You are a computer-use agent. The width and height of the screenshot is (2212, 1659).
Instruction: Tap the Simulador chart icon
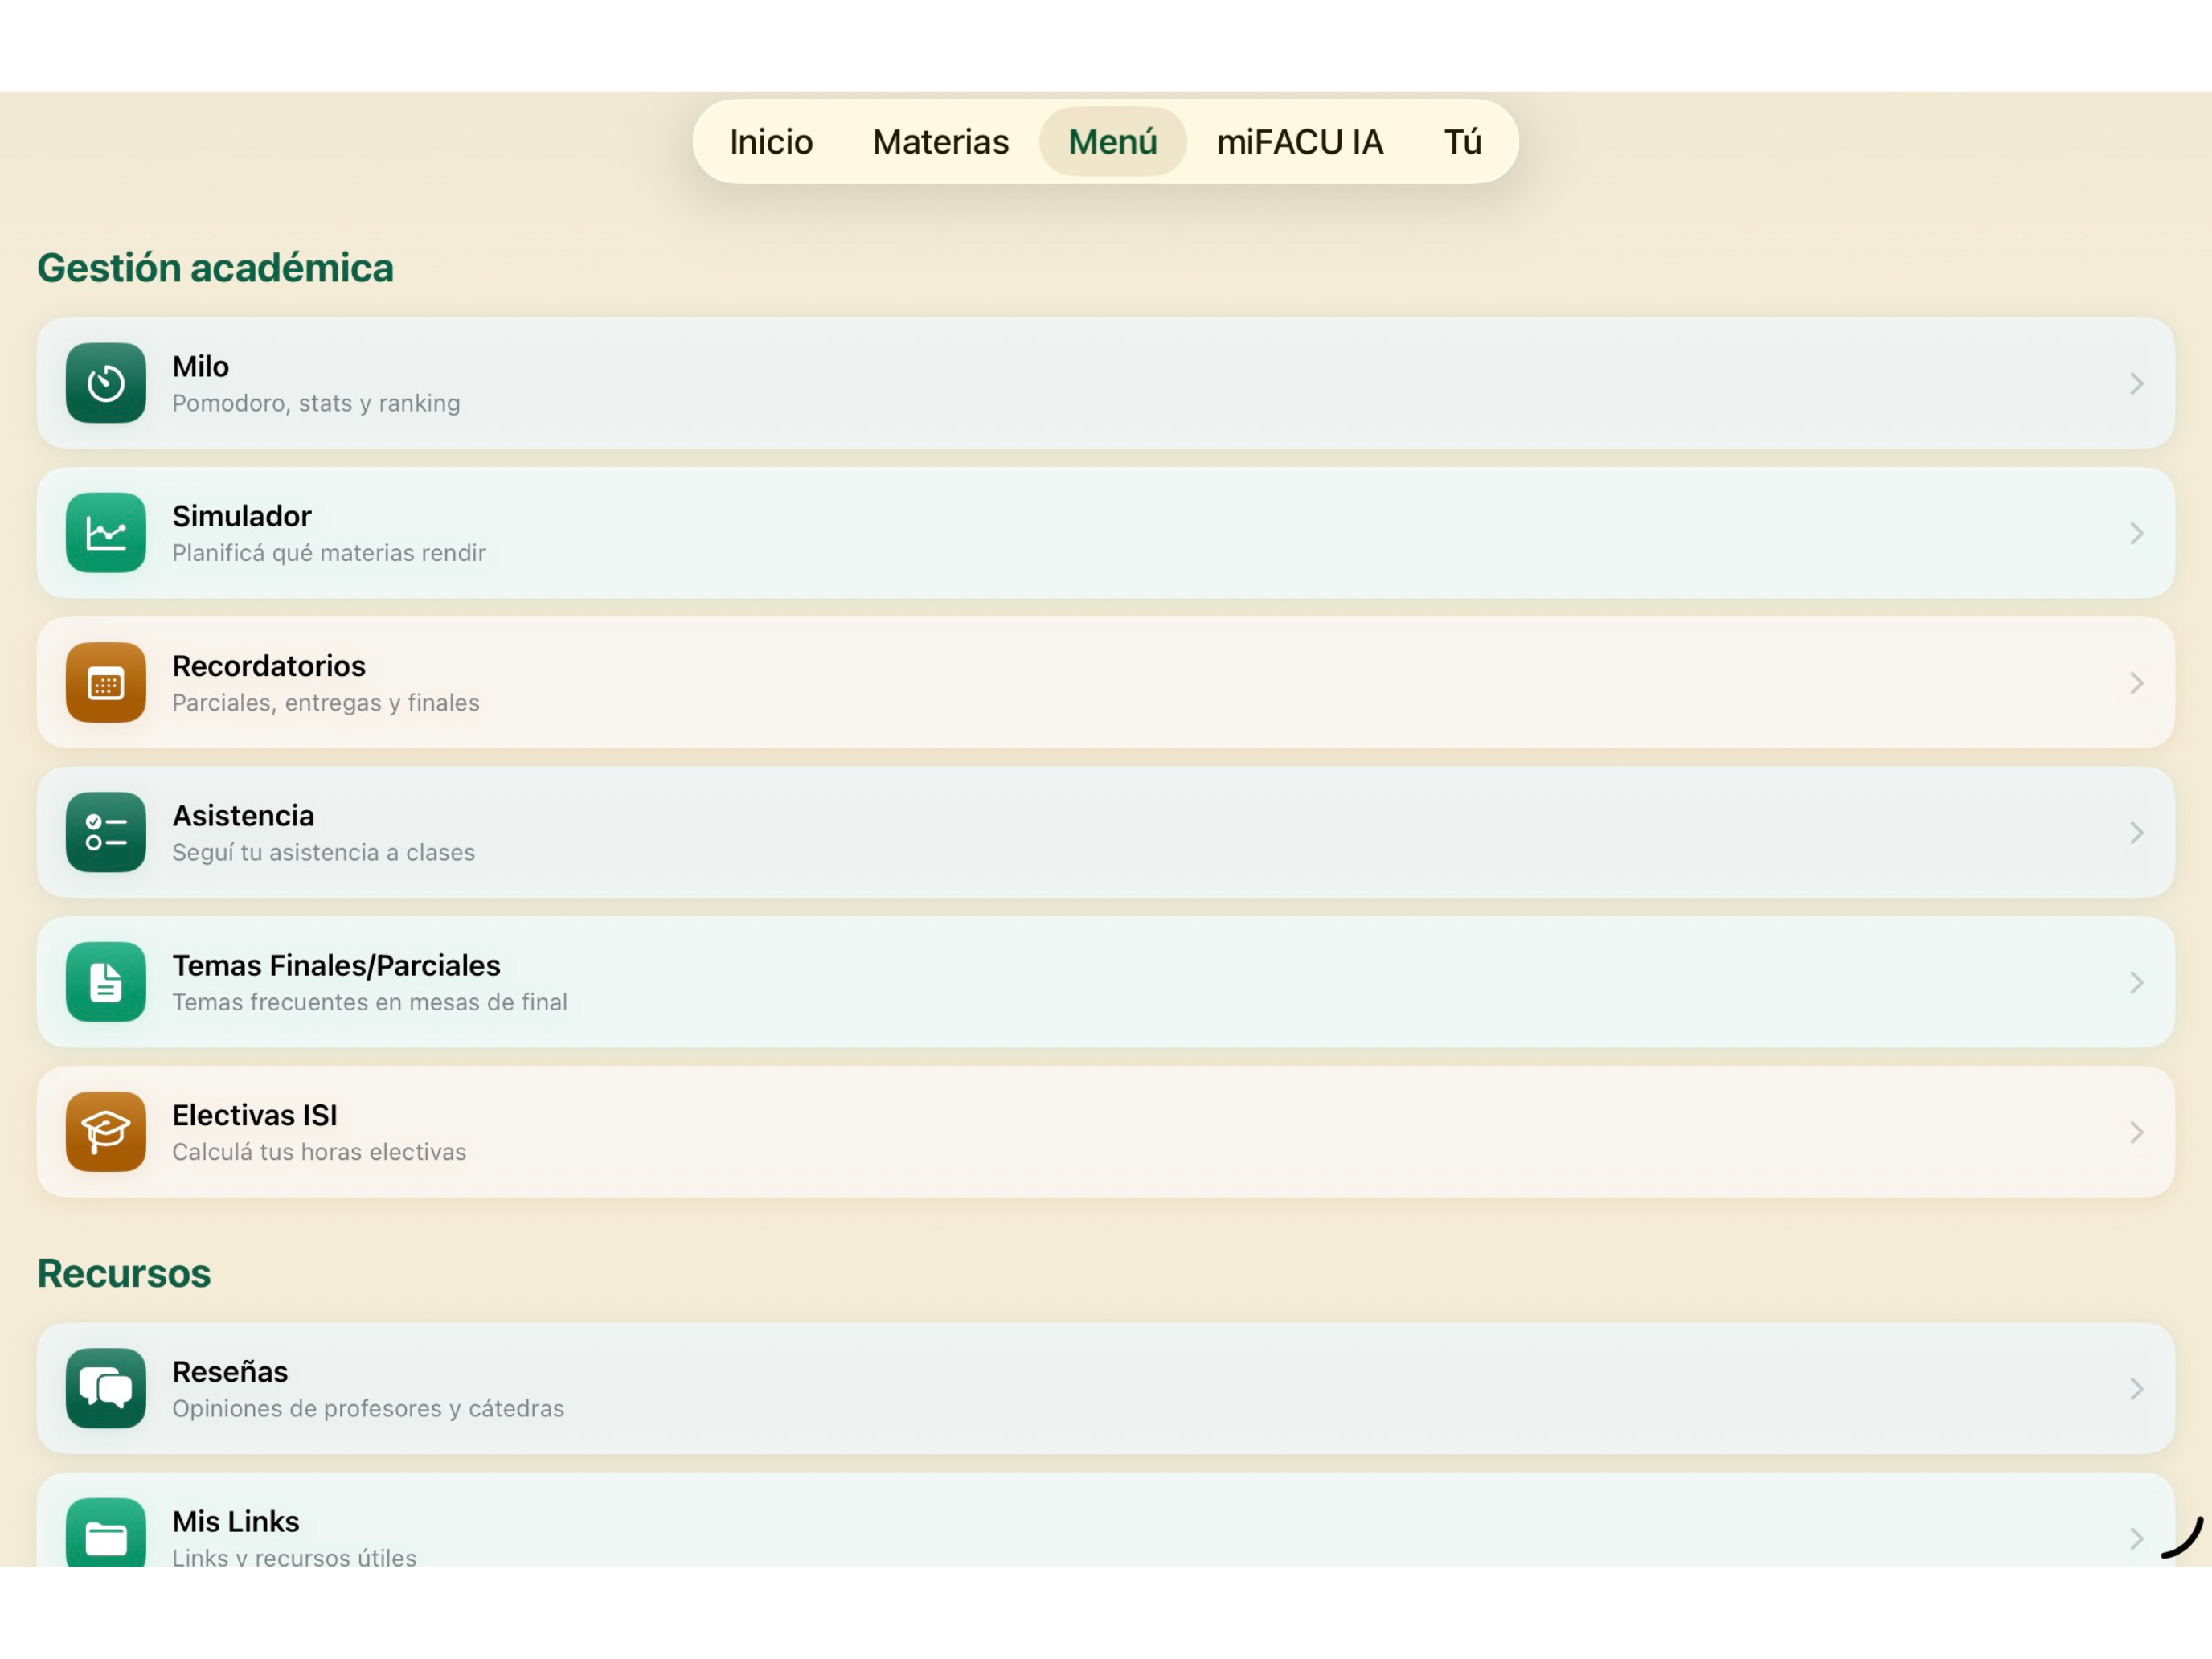[x=106, y=533]
